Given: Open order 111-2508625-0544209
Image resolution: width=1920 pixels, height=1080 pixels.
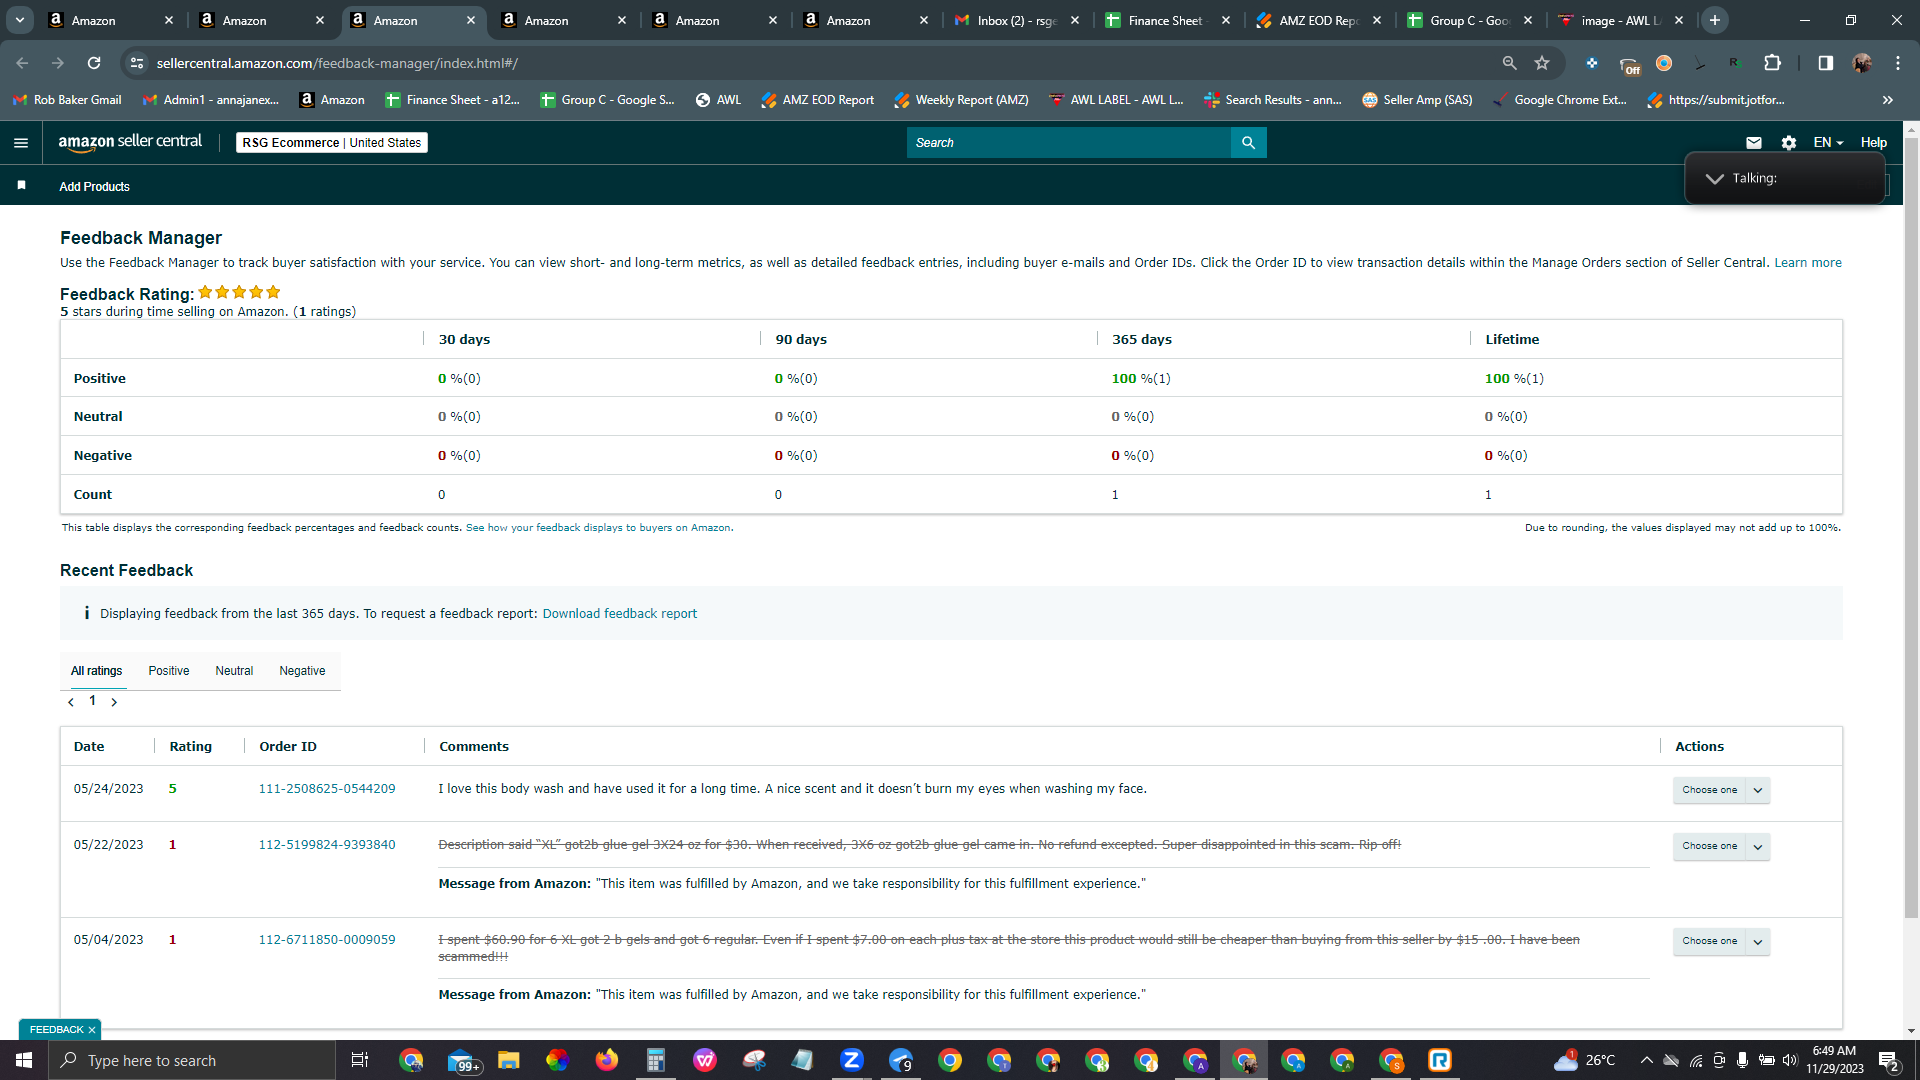Looking at the screenshot, I should [x=327, y=789].
